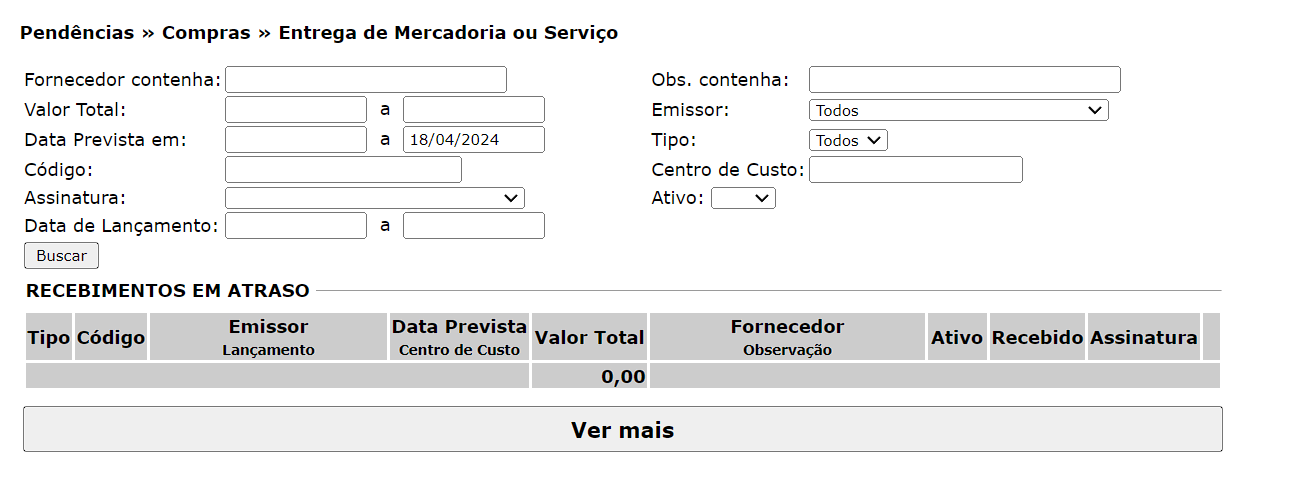The width and height of the screenshot is (1292, 494).
Task: Click the Data de Lançamento start field
Action: (296, 226)
